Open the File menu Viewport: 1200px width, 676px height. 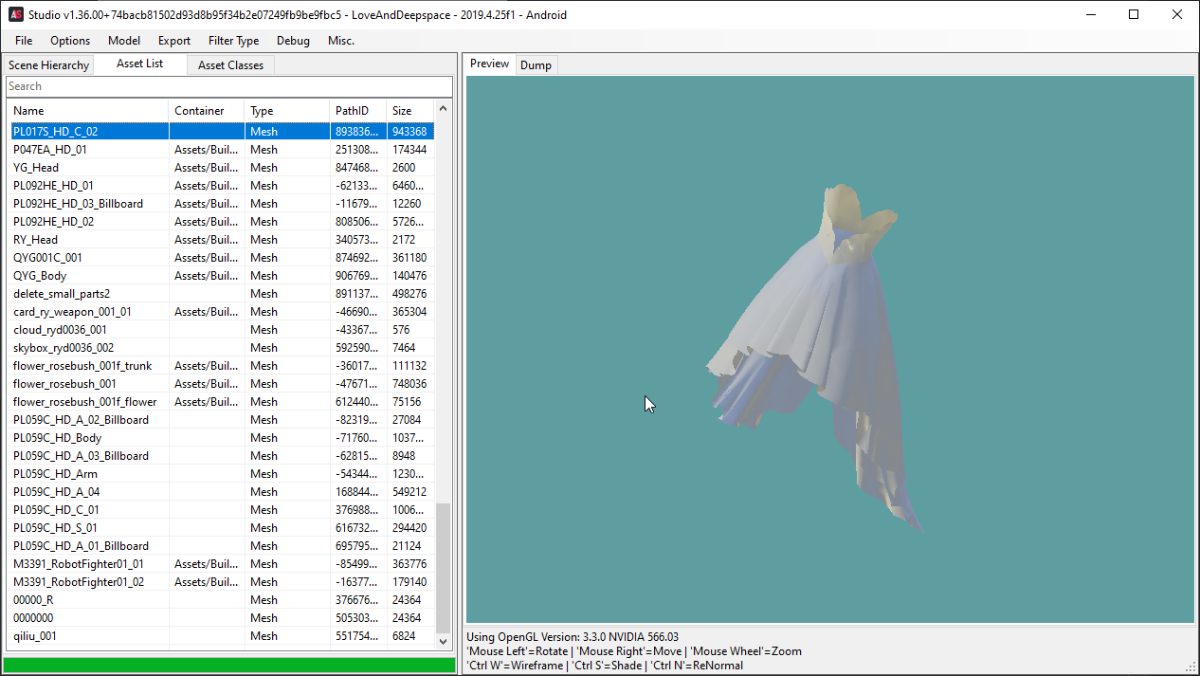point(24,41)
